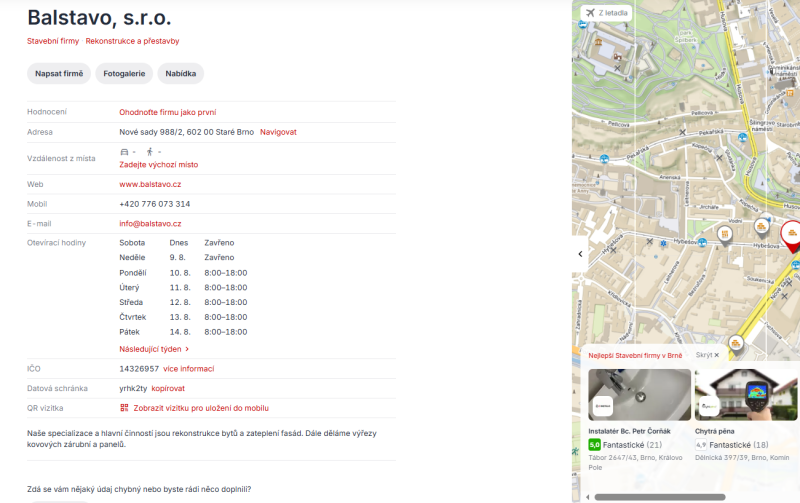Open the Napsat firmě button
The image size is (800, 503).
59,73
